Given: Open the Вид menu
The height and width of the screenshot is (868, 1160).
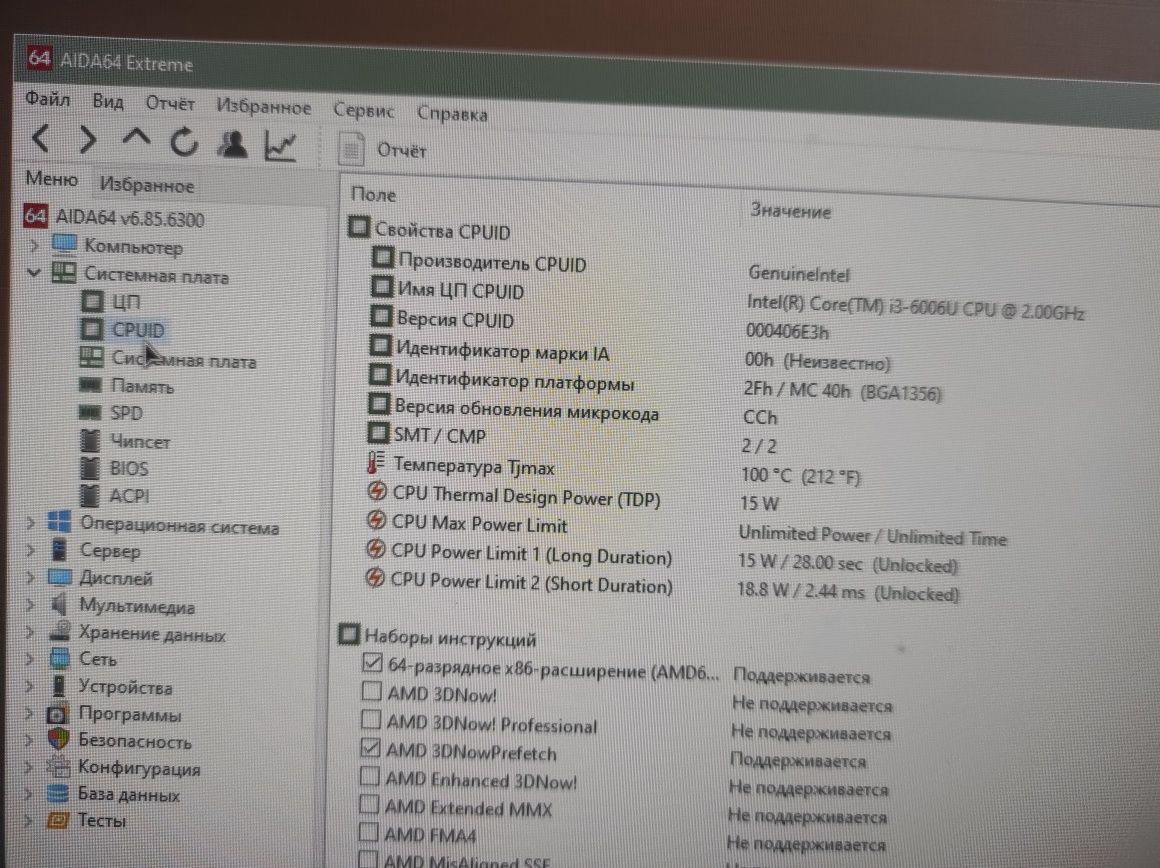Looking at the screenshot, I should click(108, 101).
